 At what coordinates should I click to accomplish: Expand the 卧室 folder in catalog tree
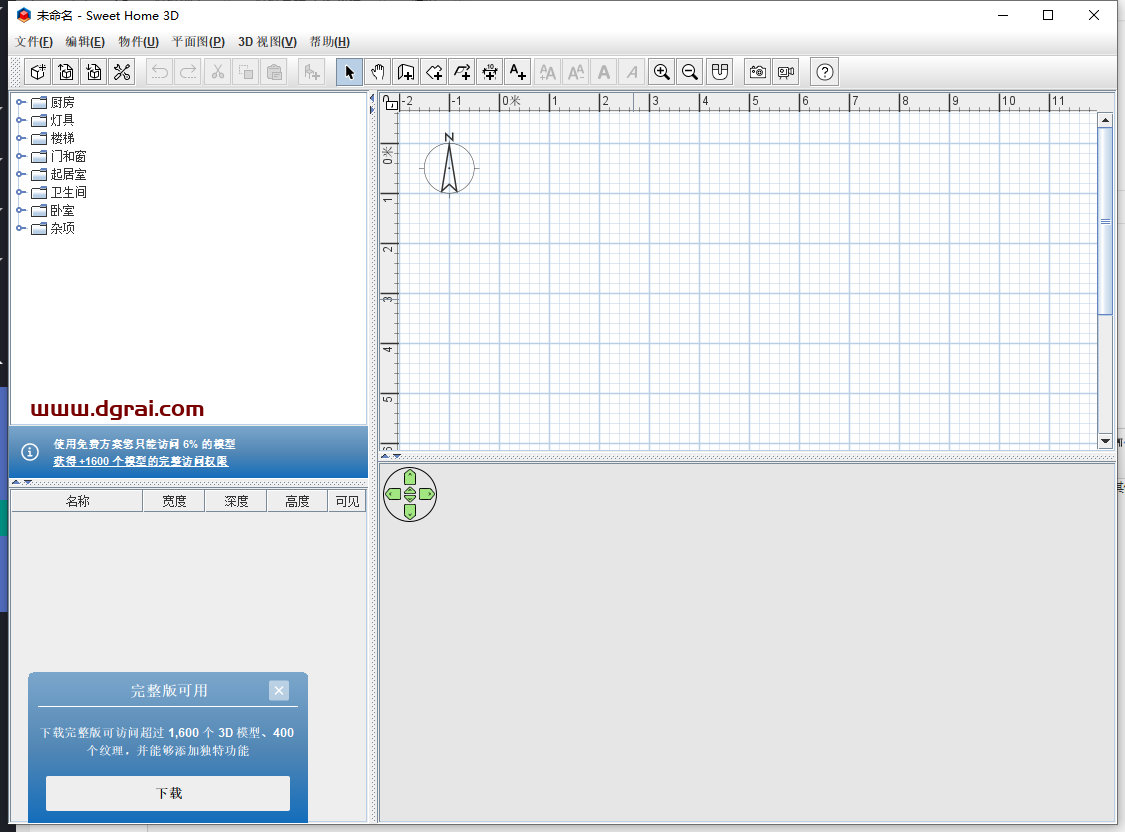tap(21, 210)
